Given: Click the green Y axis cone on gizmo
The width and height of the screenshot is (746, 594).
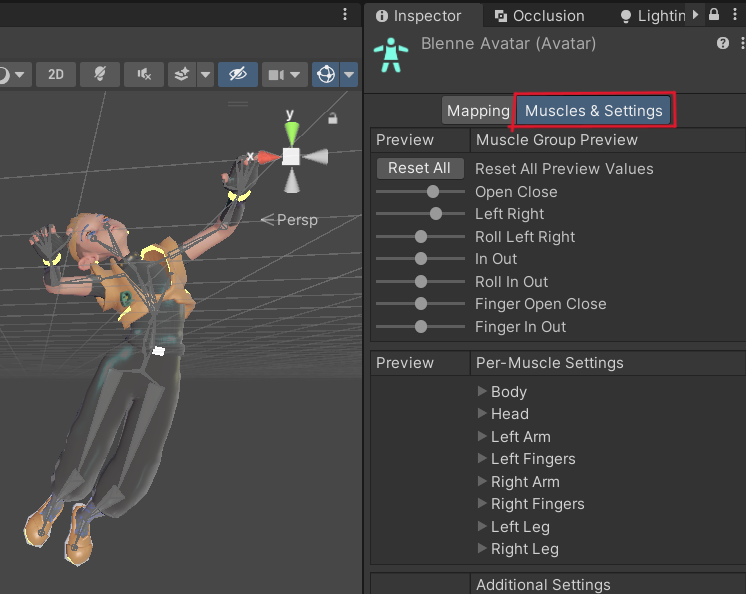Looking at the screenshot, I should 290,130.
